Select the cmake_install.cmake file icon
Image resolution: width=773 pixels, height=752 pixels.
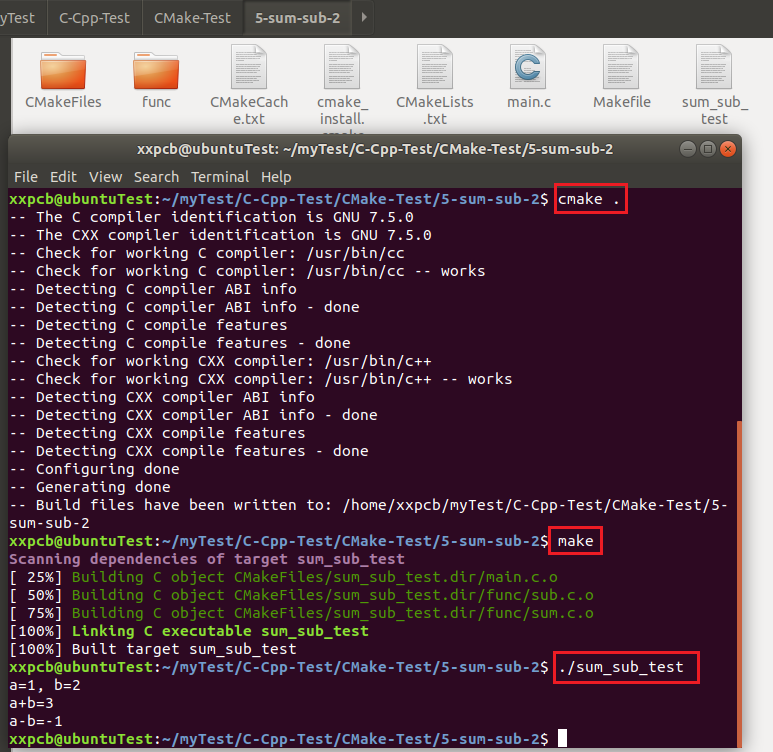coord(342,67)
